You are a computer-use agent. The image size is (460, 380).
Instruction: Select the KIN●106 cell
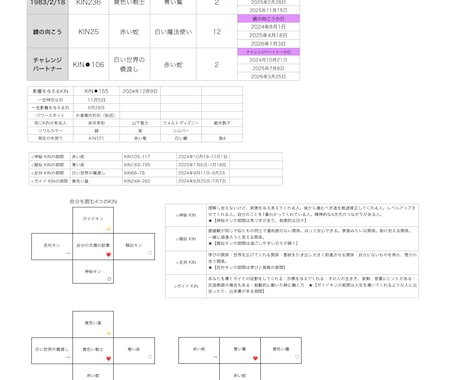coord(88,64)
